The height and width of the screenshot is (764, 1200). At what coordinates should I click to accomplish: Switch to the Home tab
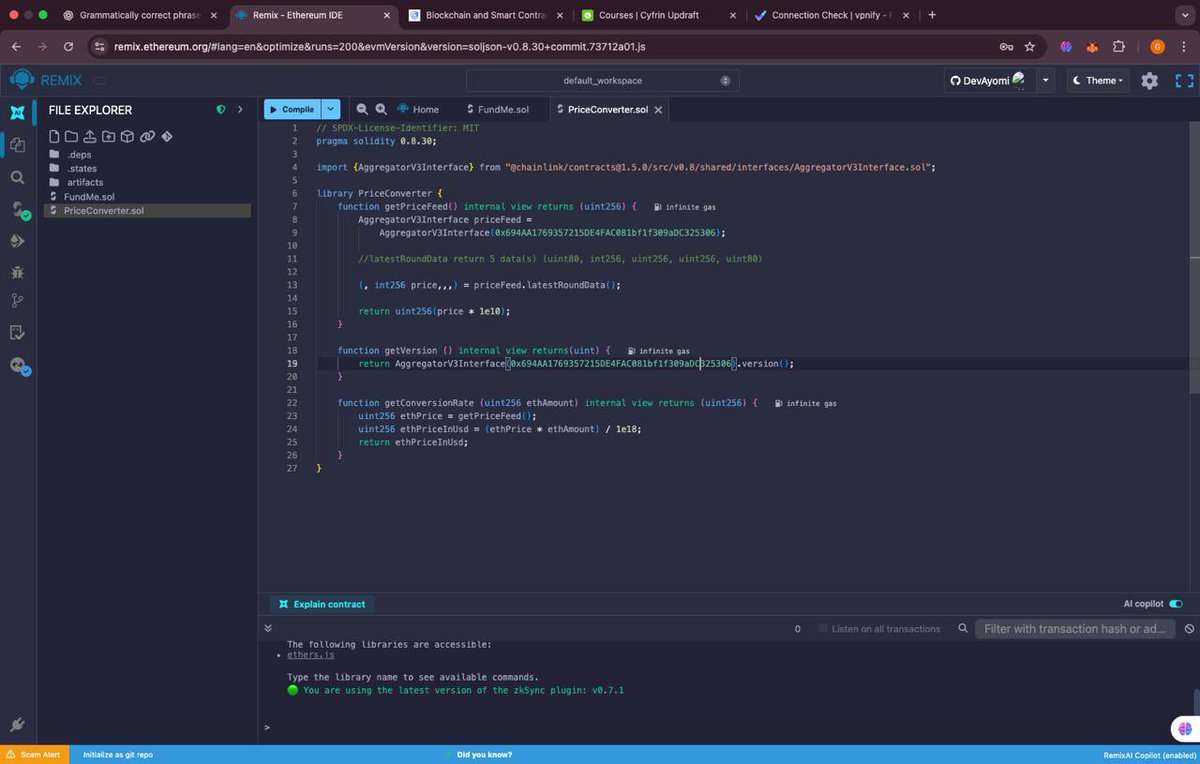click(x=425, y=109)
